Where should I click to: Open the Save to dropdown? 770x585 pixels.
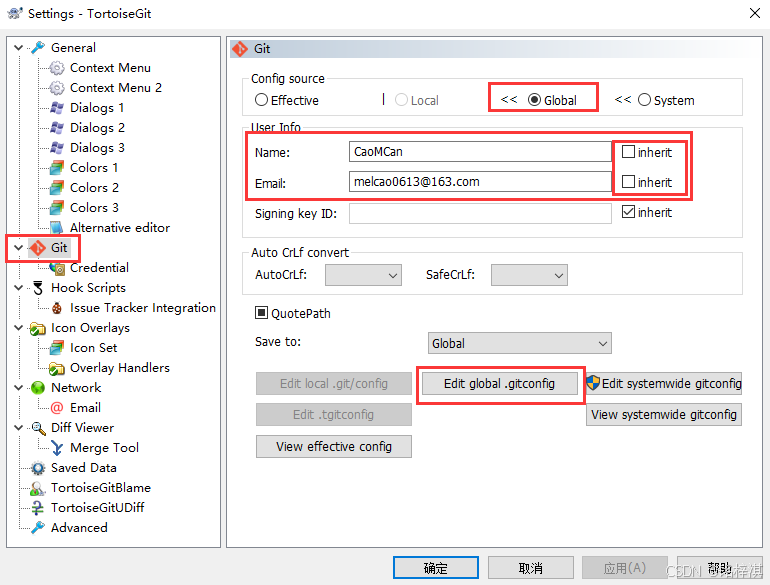(x=520, y=343)
